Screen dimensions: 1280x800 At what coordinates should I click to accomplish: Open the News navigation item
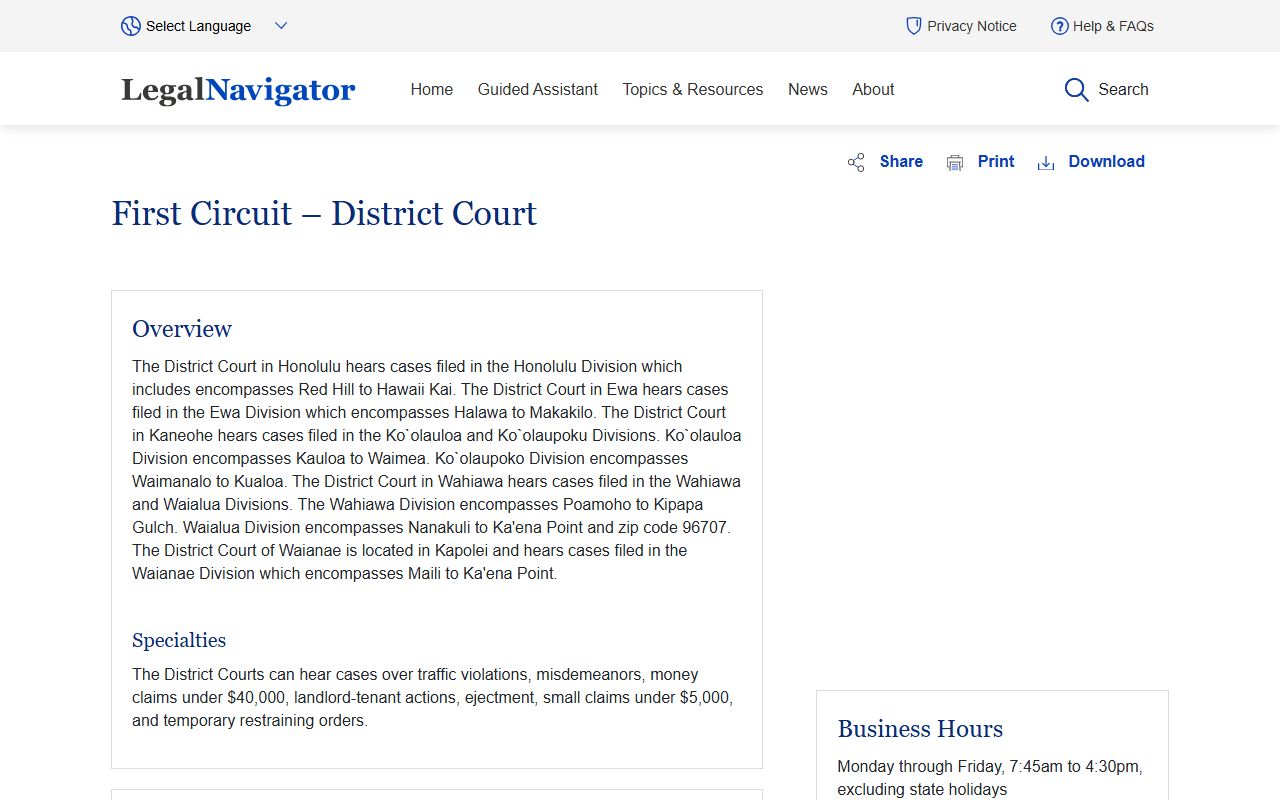pos(807,89)
